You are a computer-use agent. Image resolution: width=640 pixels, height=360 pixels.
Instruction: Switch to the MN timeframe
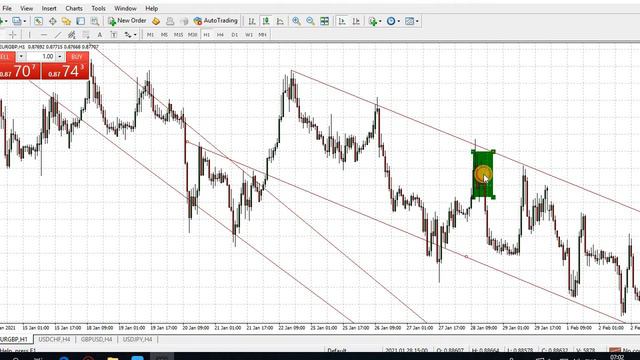pyautogui.click(x=262, y=35)
